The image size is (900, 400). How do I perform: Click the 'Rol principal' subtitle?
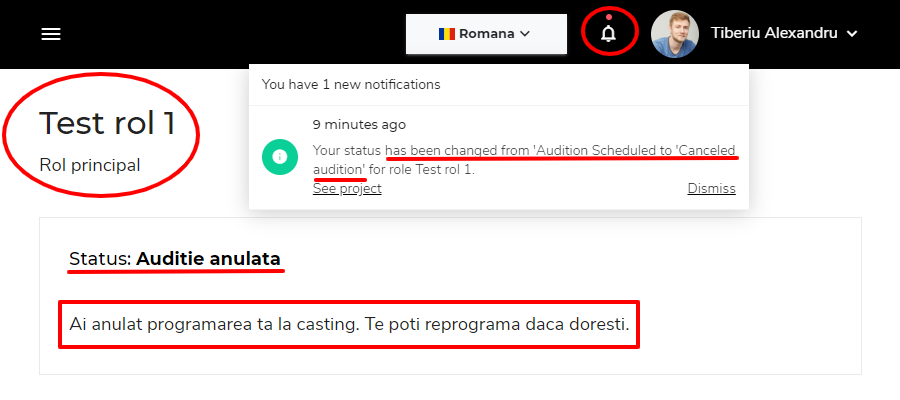point(90,164)
